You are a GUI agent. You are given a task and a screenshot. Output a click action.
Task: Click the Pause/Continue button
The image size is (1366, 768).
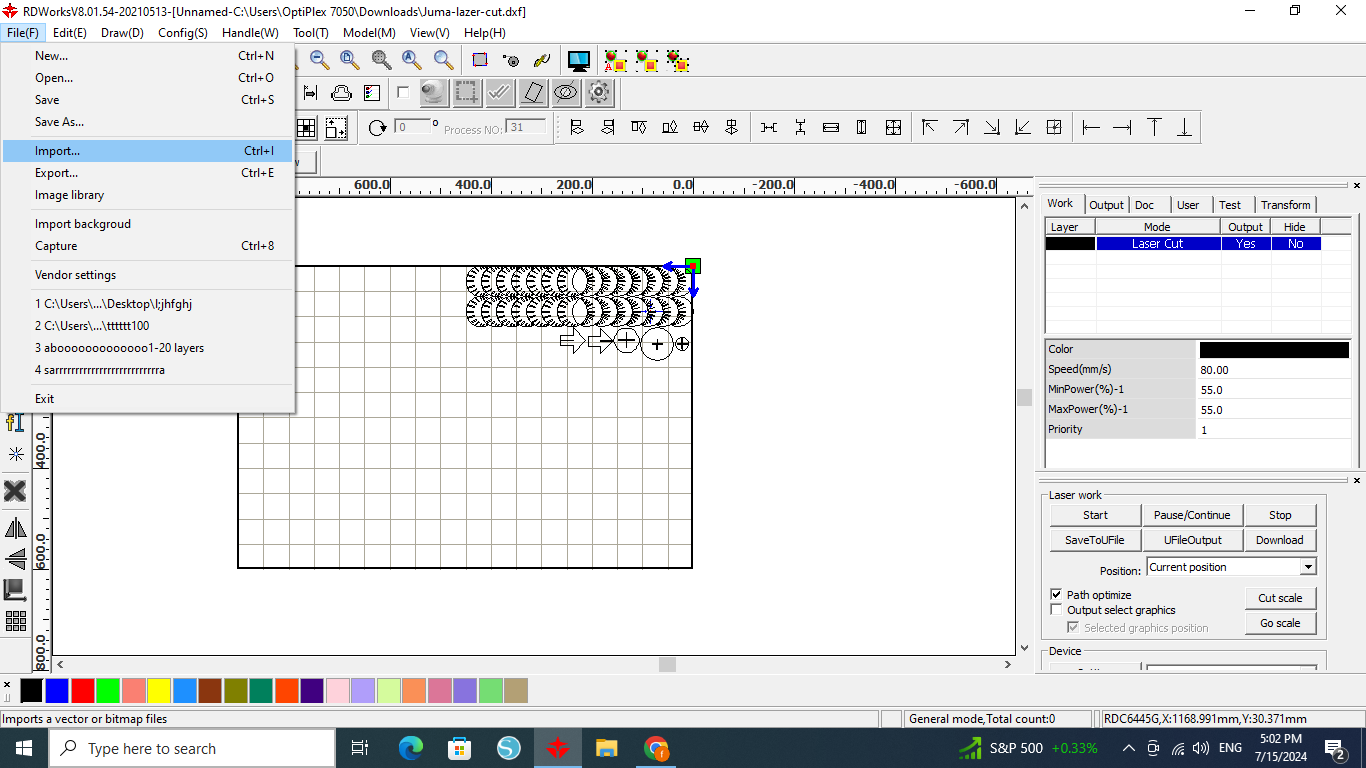pos(1192,515)
